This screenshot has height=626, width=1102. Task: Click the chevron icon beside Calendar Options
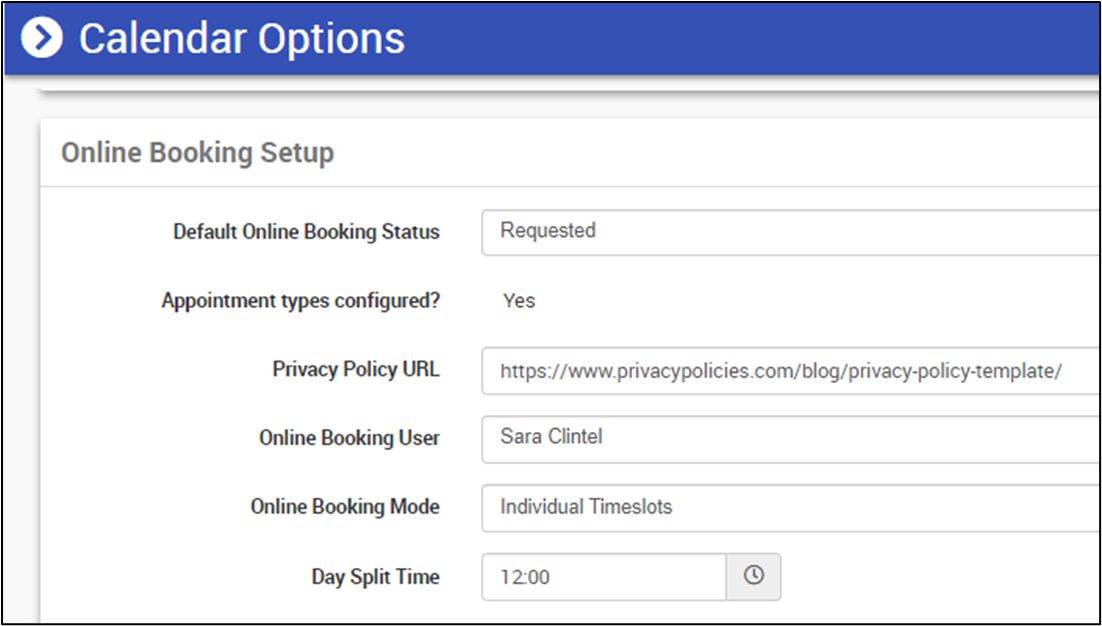[x=42, y=39]
